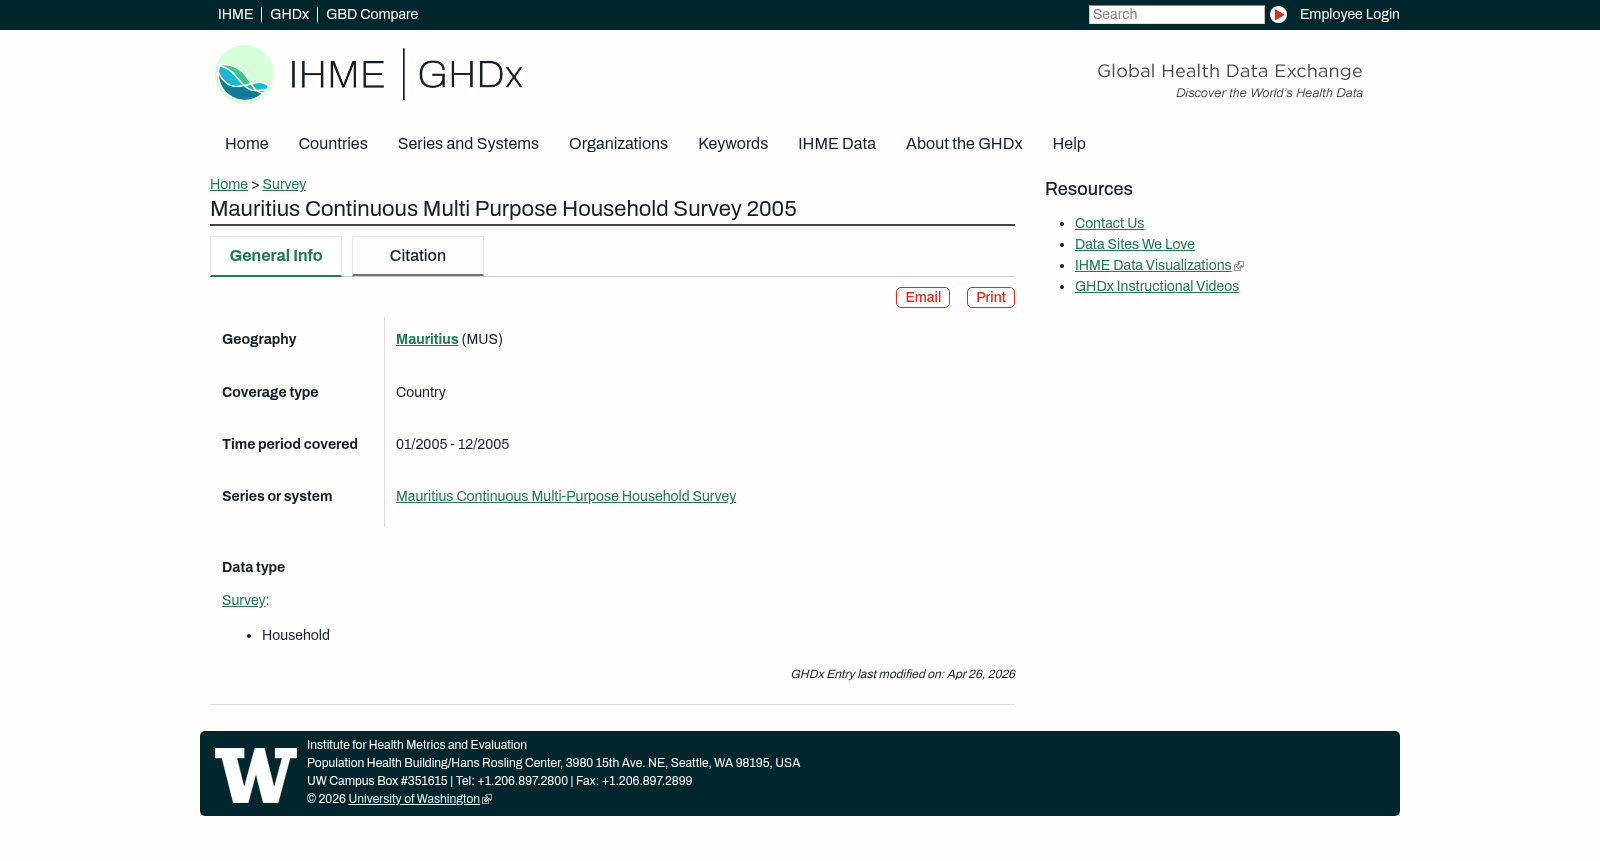Click the Resources sidebar heading

pyautogui.click(x=1089, y=190)
